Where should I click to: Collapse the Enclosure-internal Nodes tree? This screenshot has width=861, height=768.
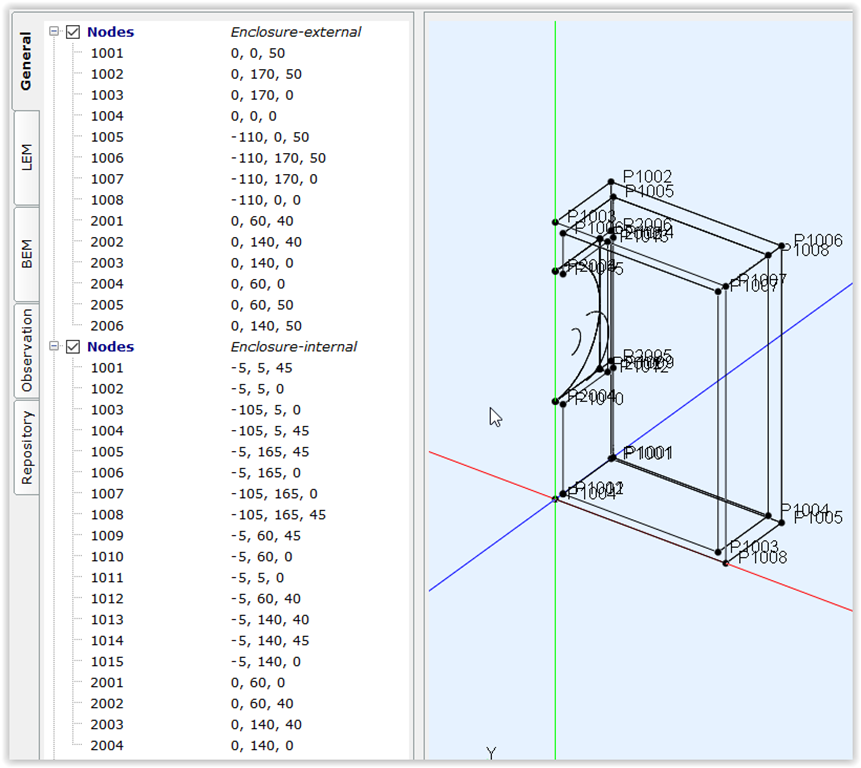point(54,347)
